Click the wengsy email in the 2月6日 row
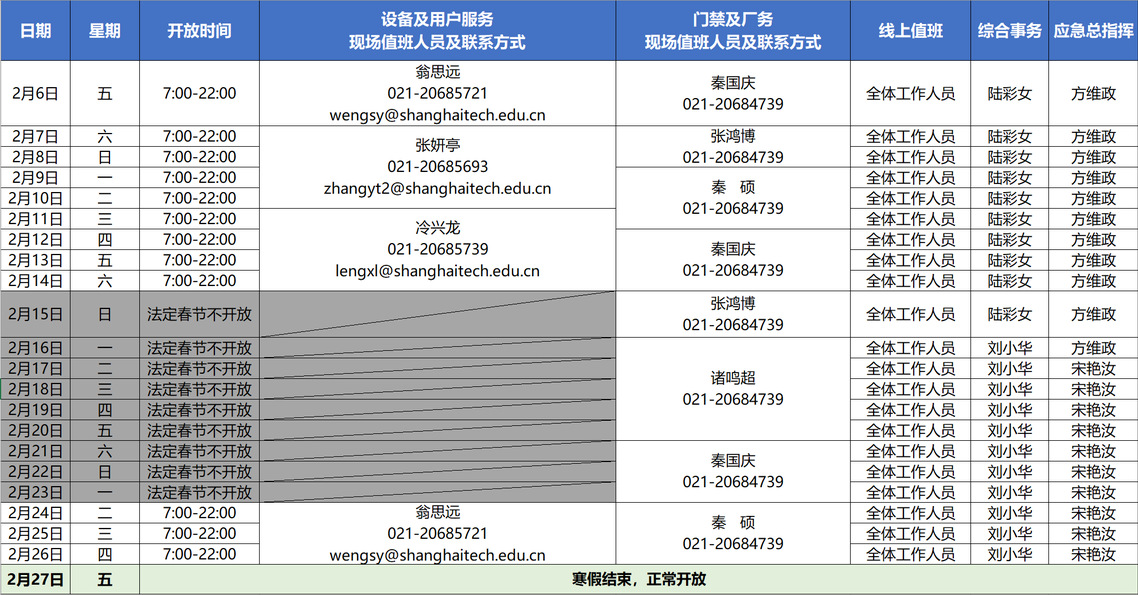The width and height of the screenshot is (1138, 595). coord(437,115)
